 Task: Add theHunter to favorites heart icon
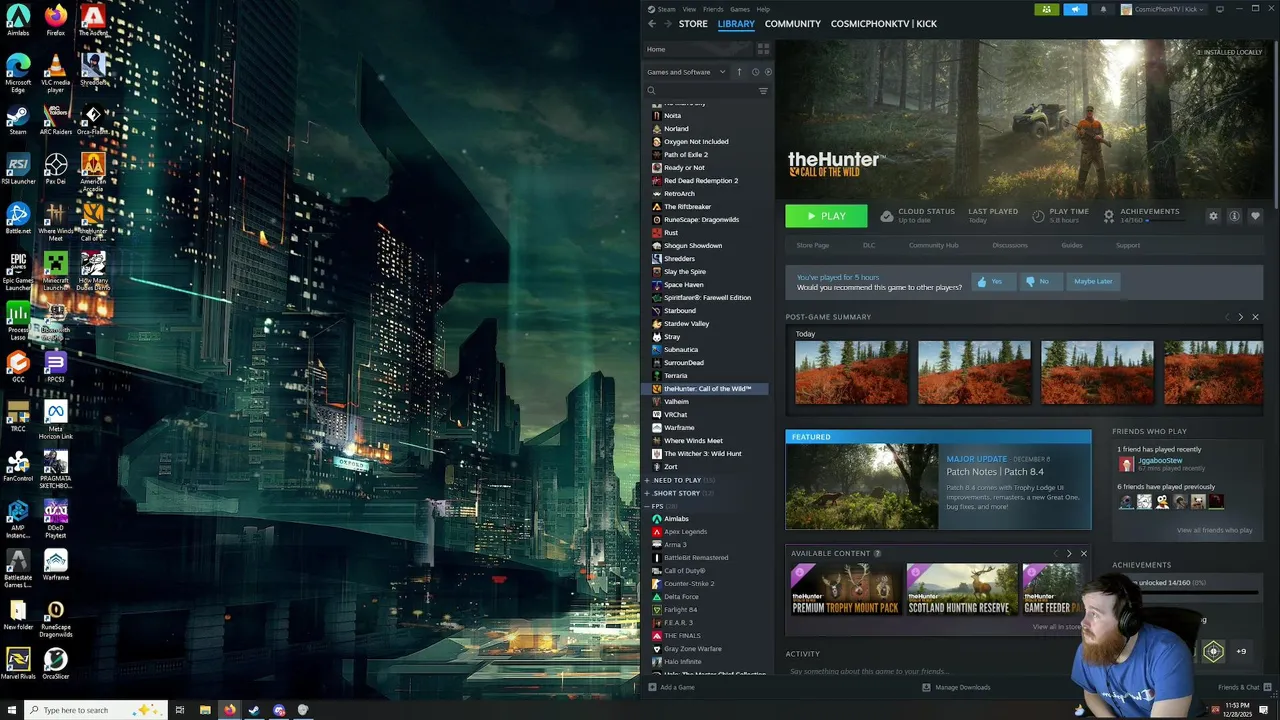click(1255, 216)
